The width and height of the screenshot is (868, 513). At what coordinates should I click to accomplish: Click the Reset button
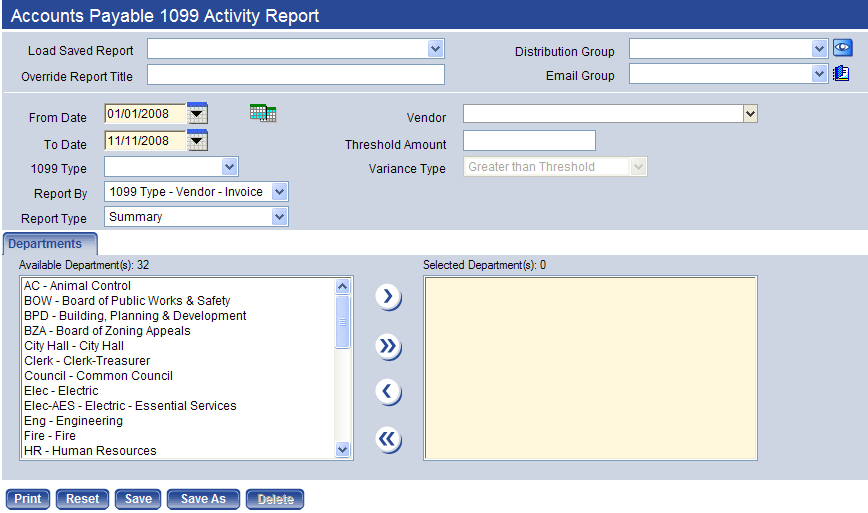83,499
